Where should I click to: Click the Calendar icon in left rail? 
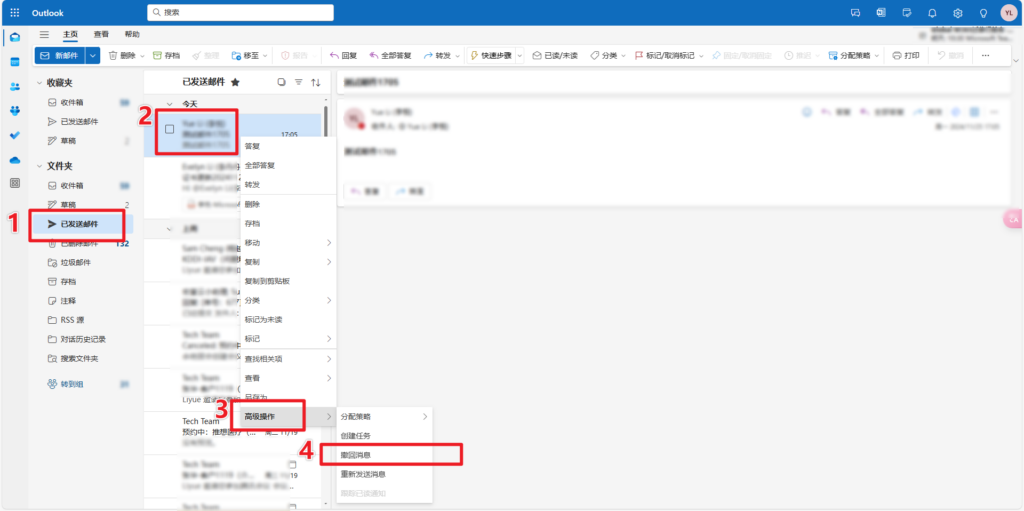click(x=14, y=62)
